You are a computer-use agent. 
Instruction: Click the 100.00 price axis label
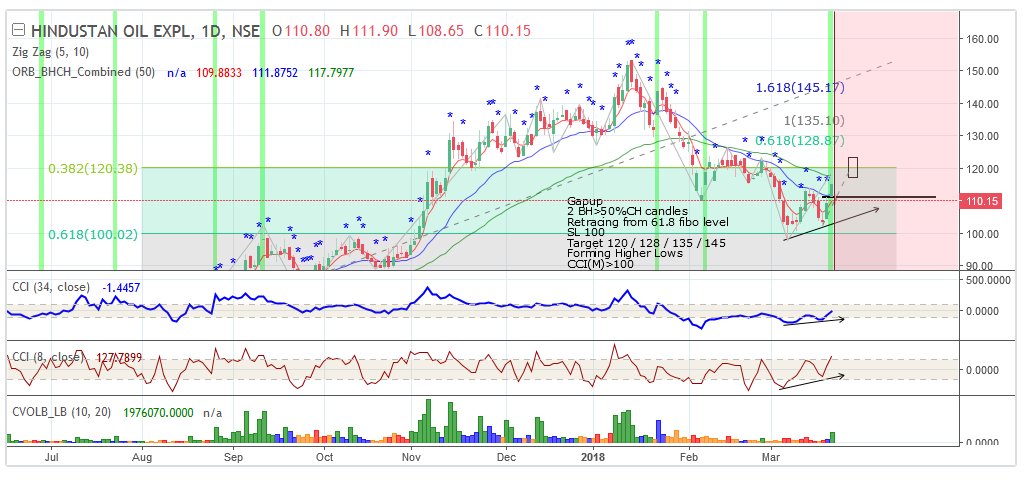(983, 234)
